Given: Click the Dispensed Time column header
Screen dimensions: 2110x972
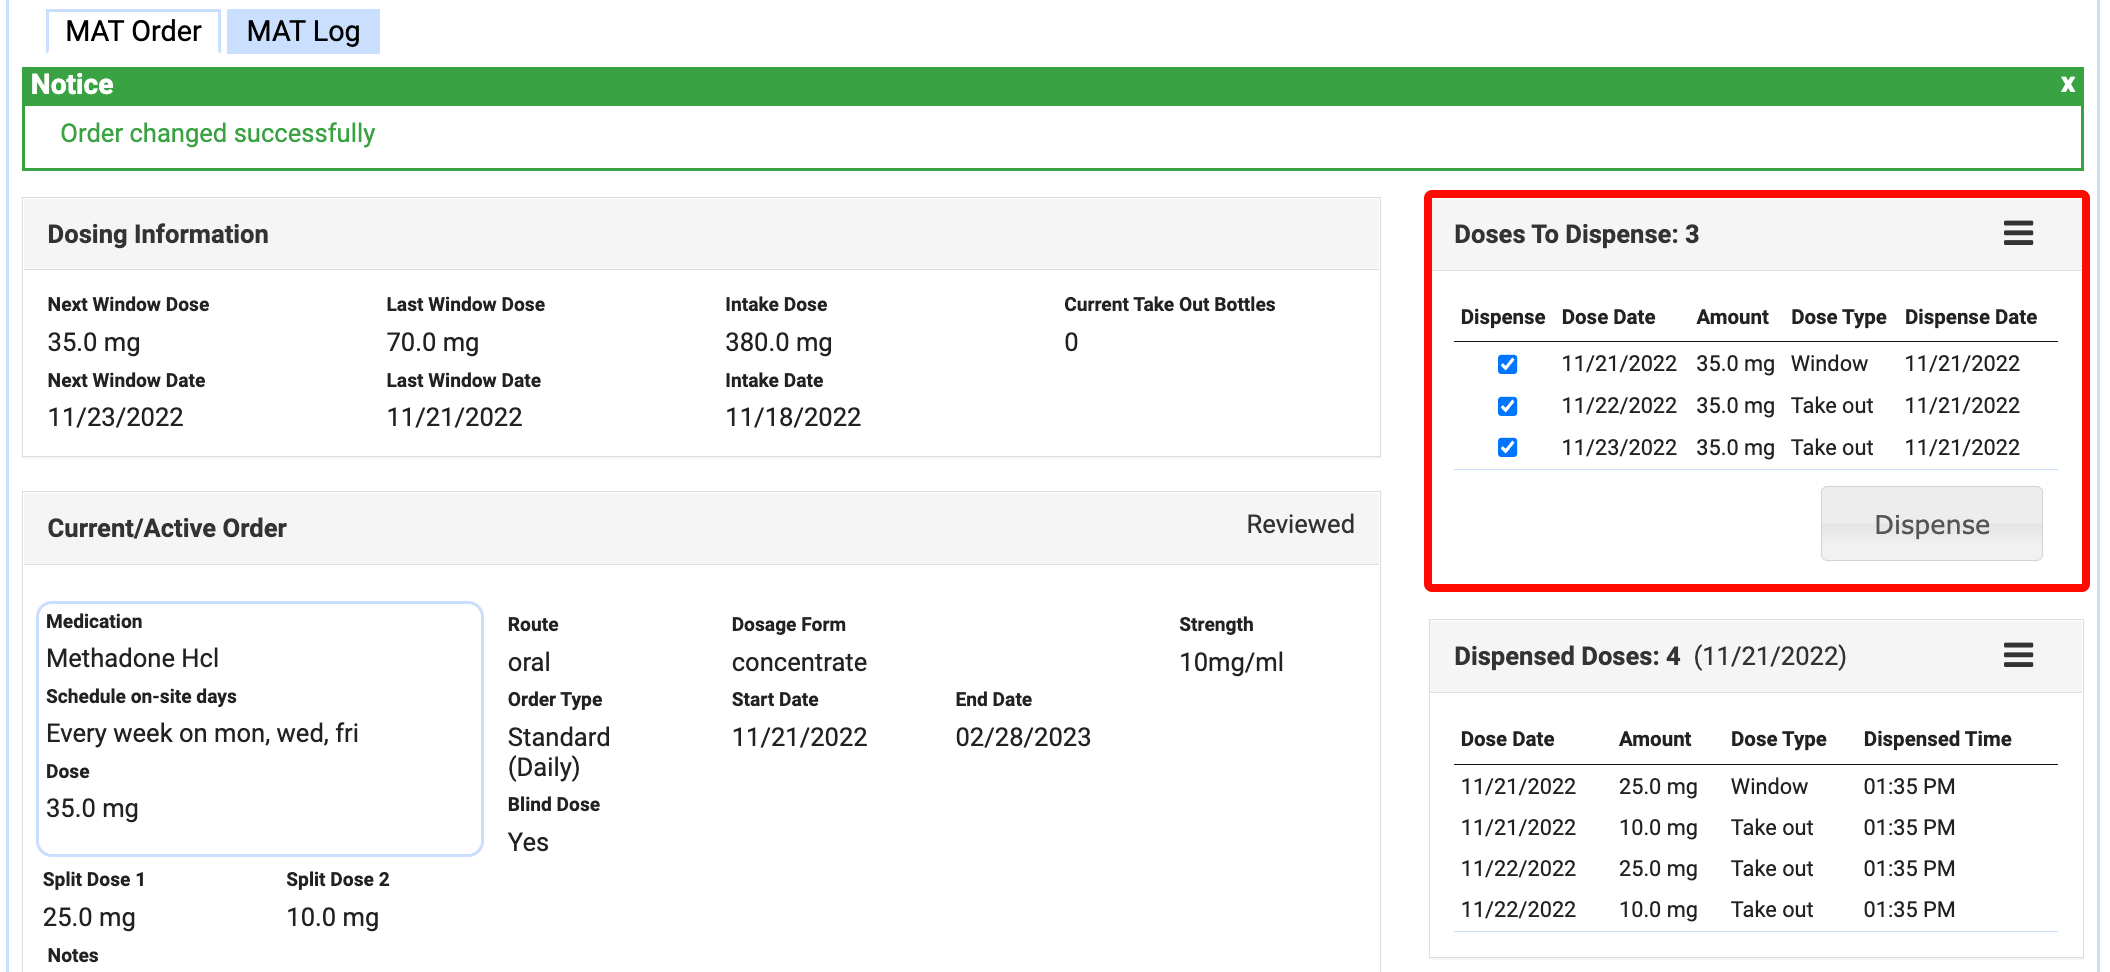Looking at the screenshot, I should [x=1936, y=739].
